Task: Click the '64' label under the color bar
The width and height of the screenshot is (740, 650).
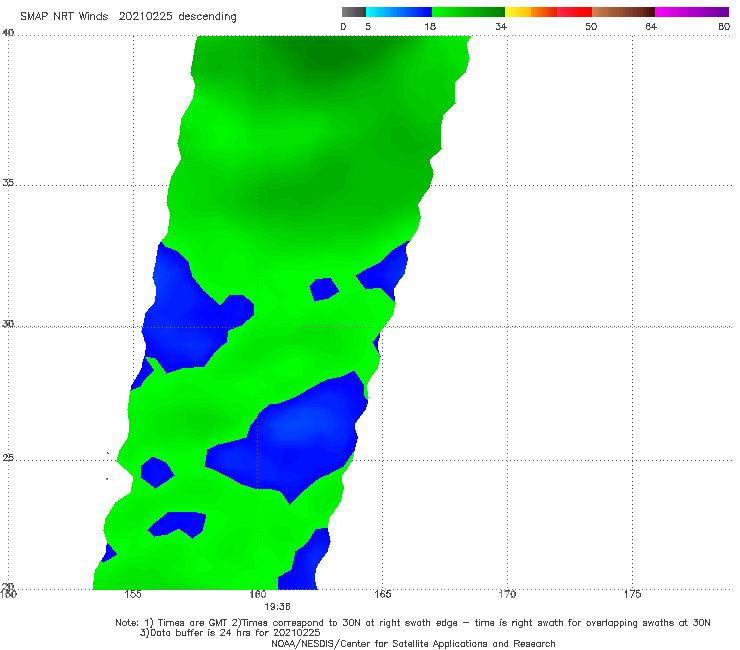Action: 651,26
